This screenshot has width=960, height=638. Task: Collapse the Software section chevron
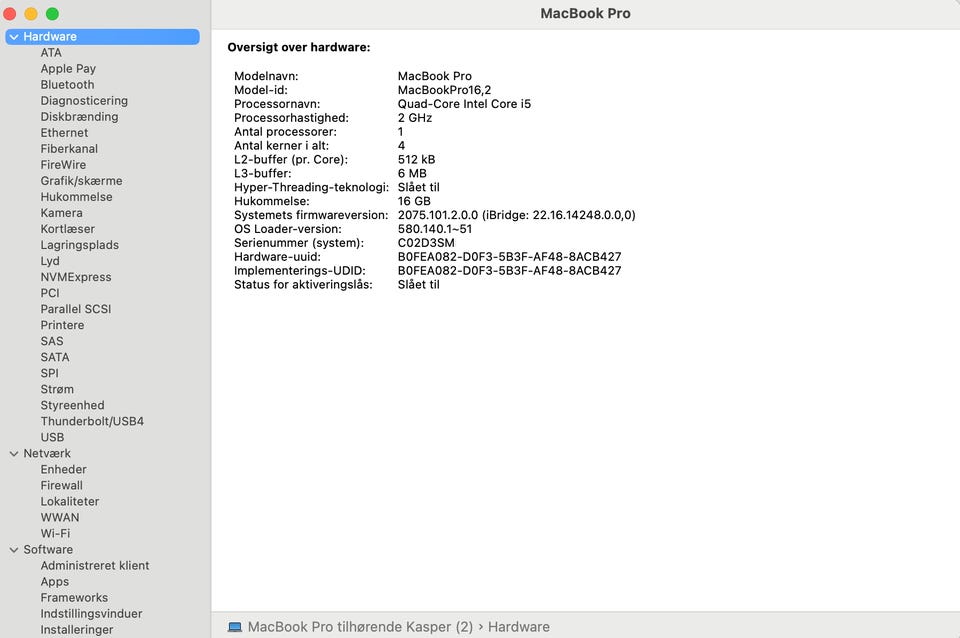point(13,550)
